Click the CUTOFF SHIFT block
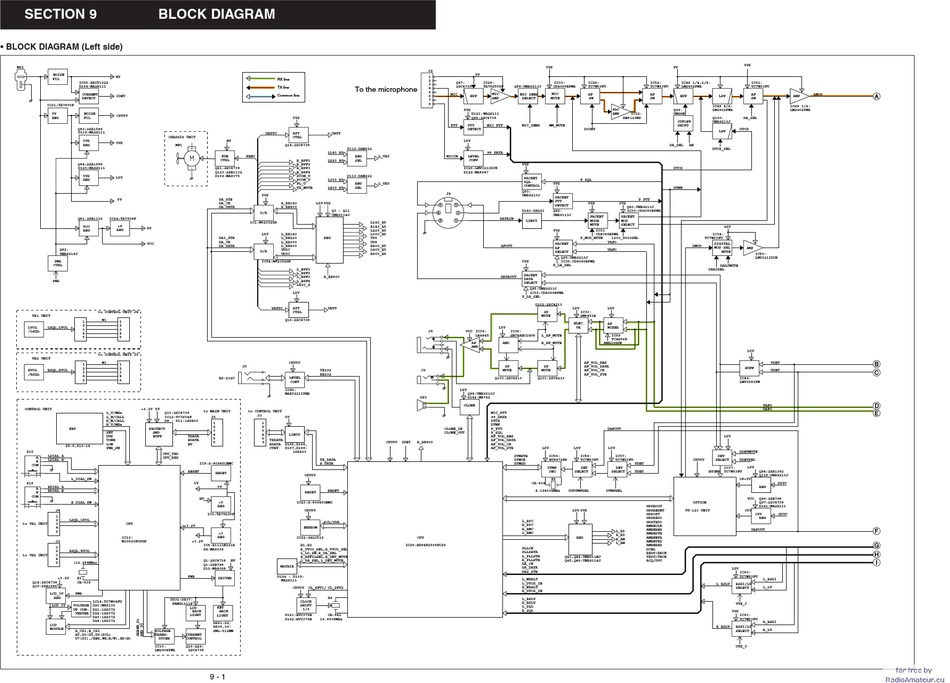950x683 pixels. click(683, 124)
